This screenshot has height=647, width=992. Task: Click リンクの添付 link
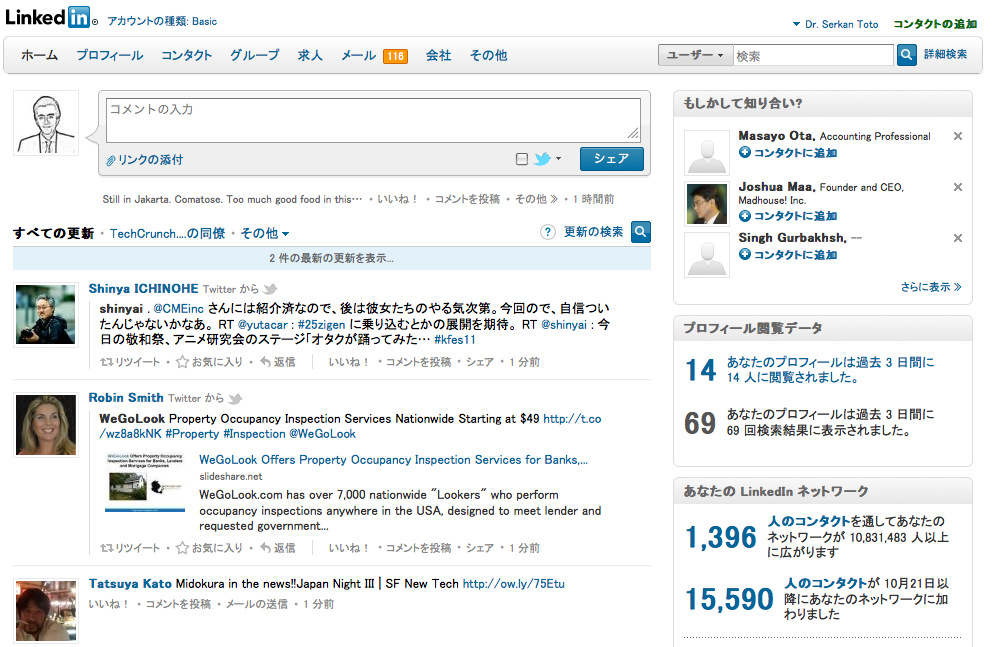point(151,160)
